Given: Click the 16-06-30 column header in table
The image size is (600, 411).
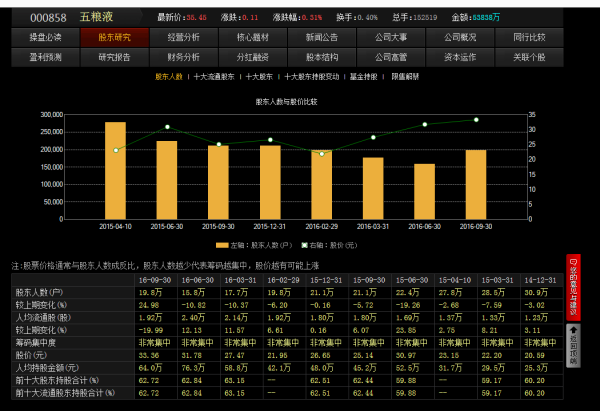Looking at the screenshot, I should click(x=198, y=280).
